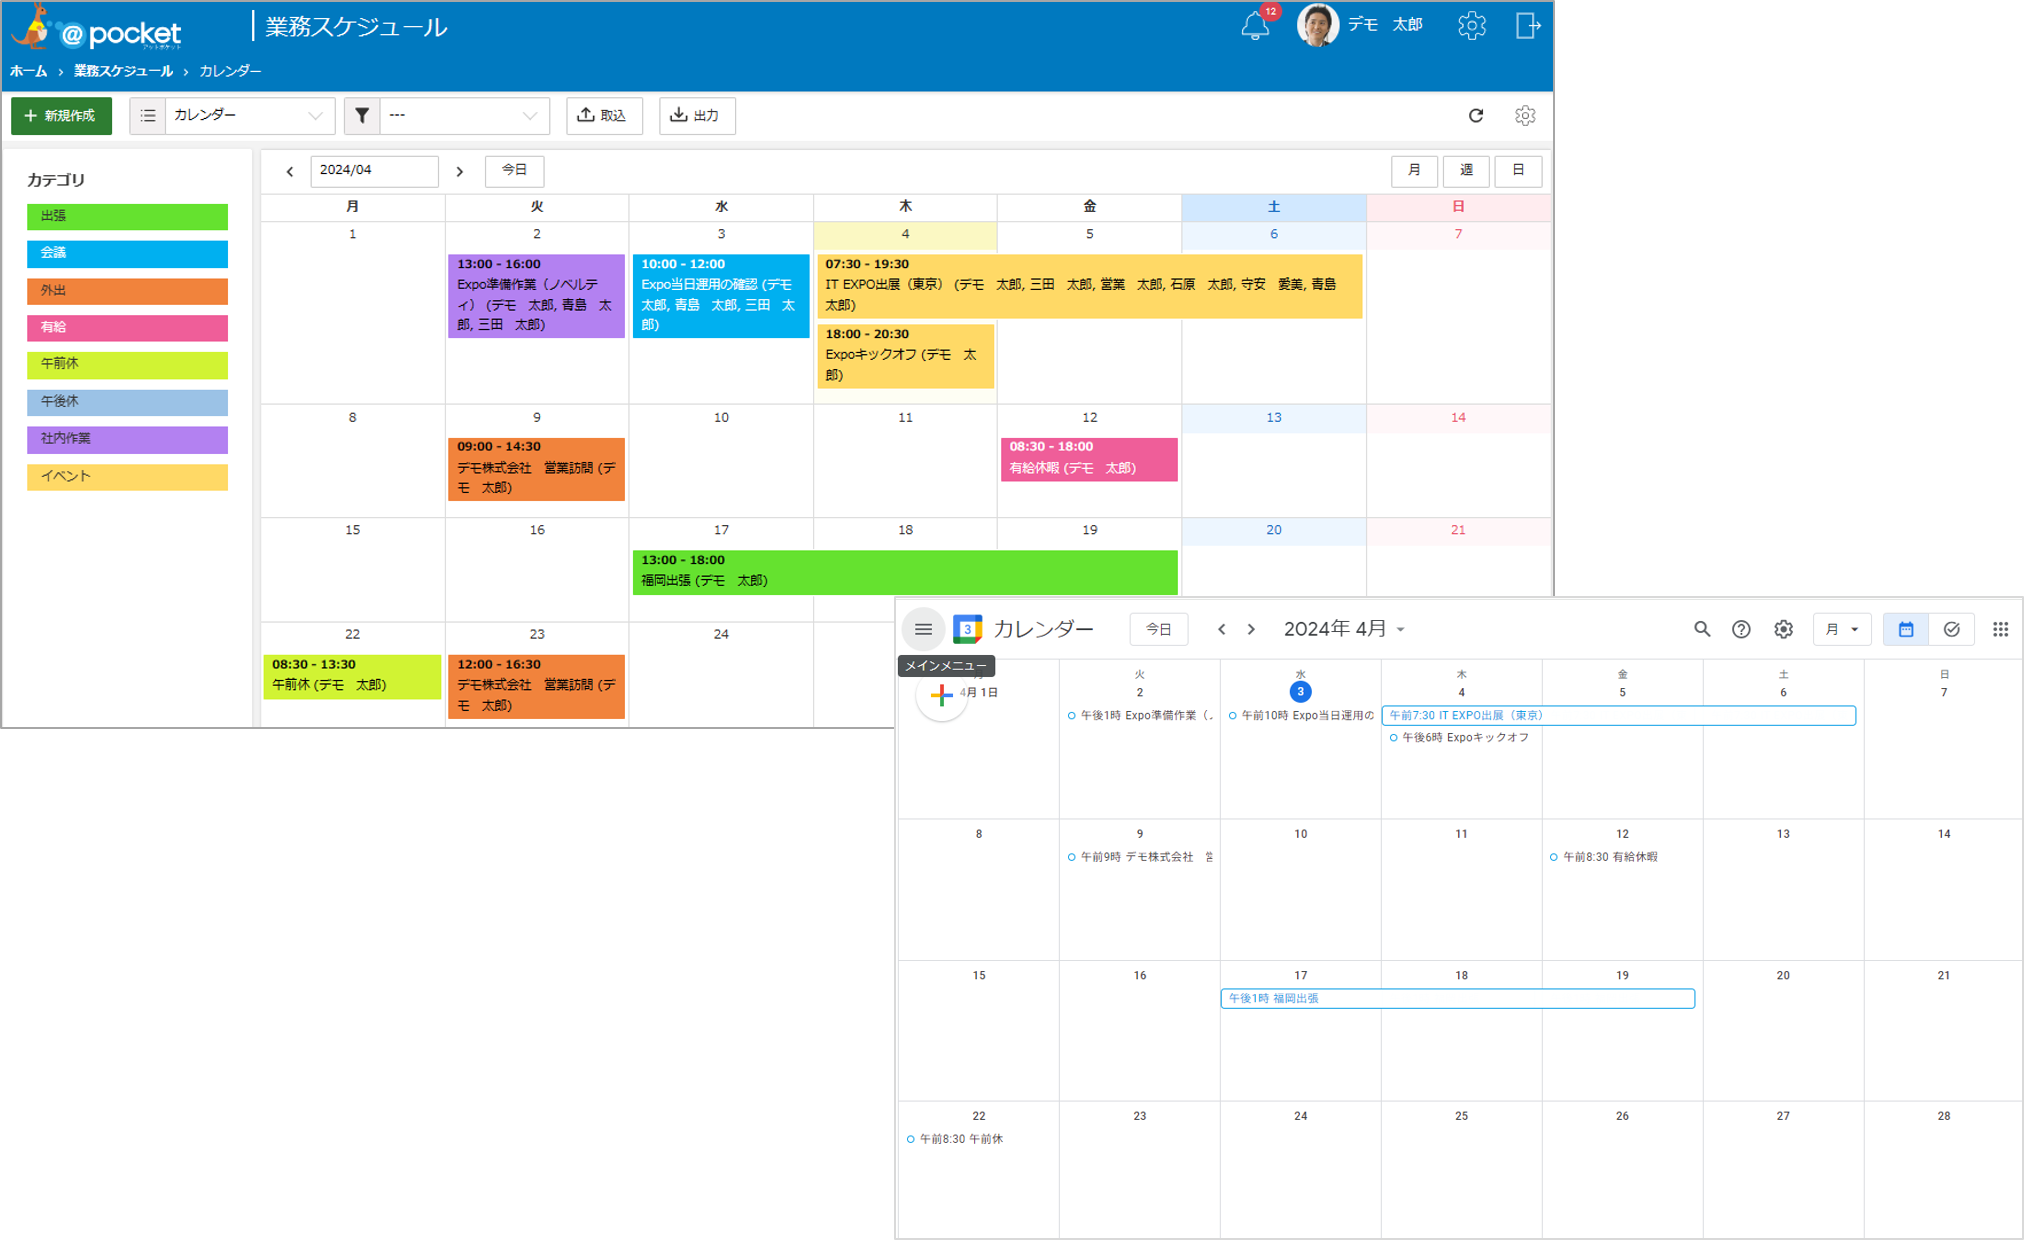Open the Expo当日運用の確認 event in @pocket

click(720, 295)
